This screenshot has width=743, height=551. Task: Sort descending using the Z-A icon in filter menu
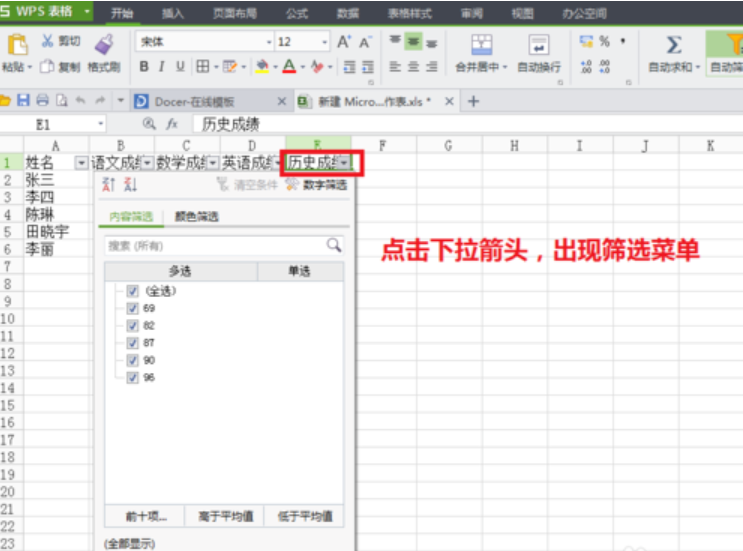tap(130, 185)
